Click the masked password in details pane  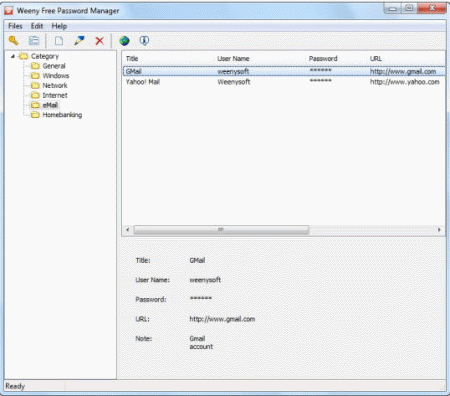click(201, 298)
